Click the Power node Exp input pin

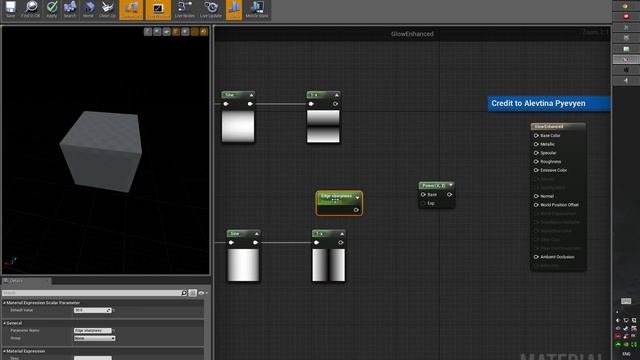pyautogui.click(x=423, y=203)
